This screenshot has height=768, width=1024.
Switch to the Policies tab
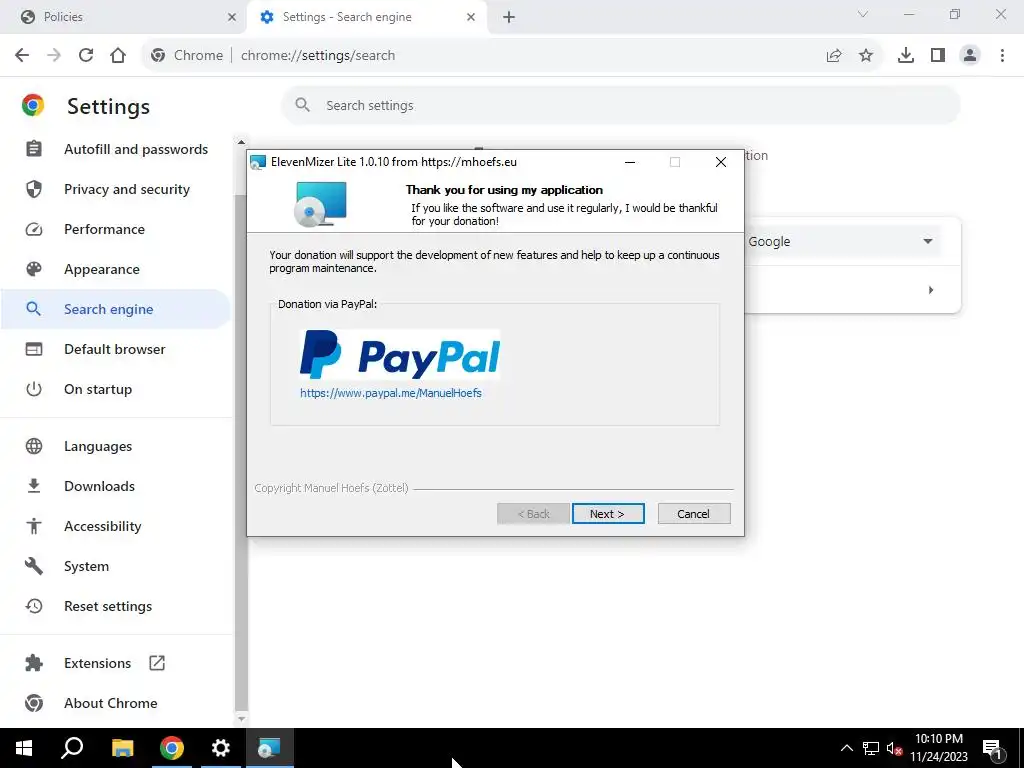tap(122, 17)
